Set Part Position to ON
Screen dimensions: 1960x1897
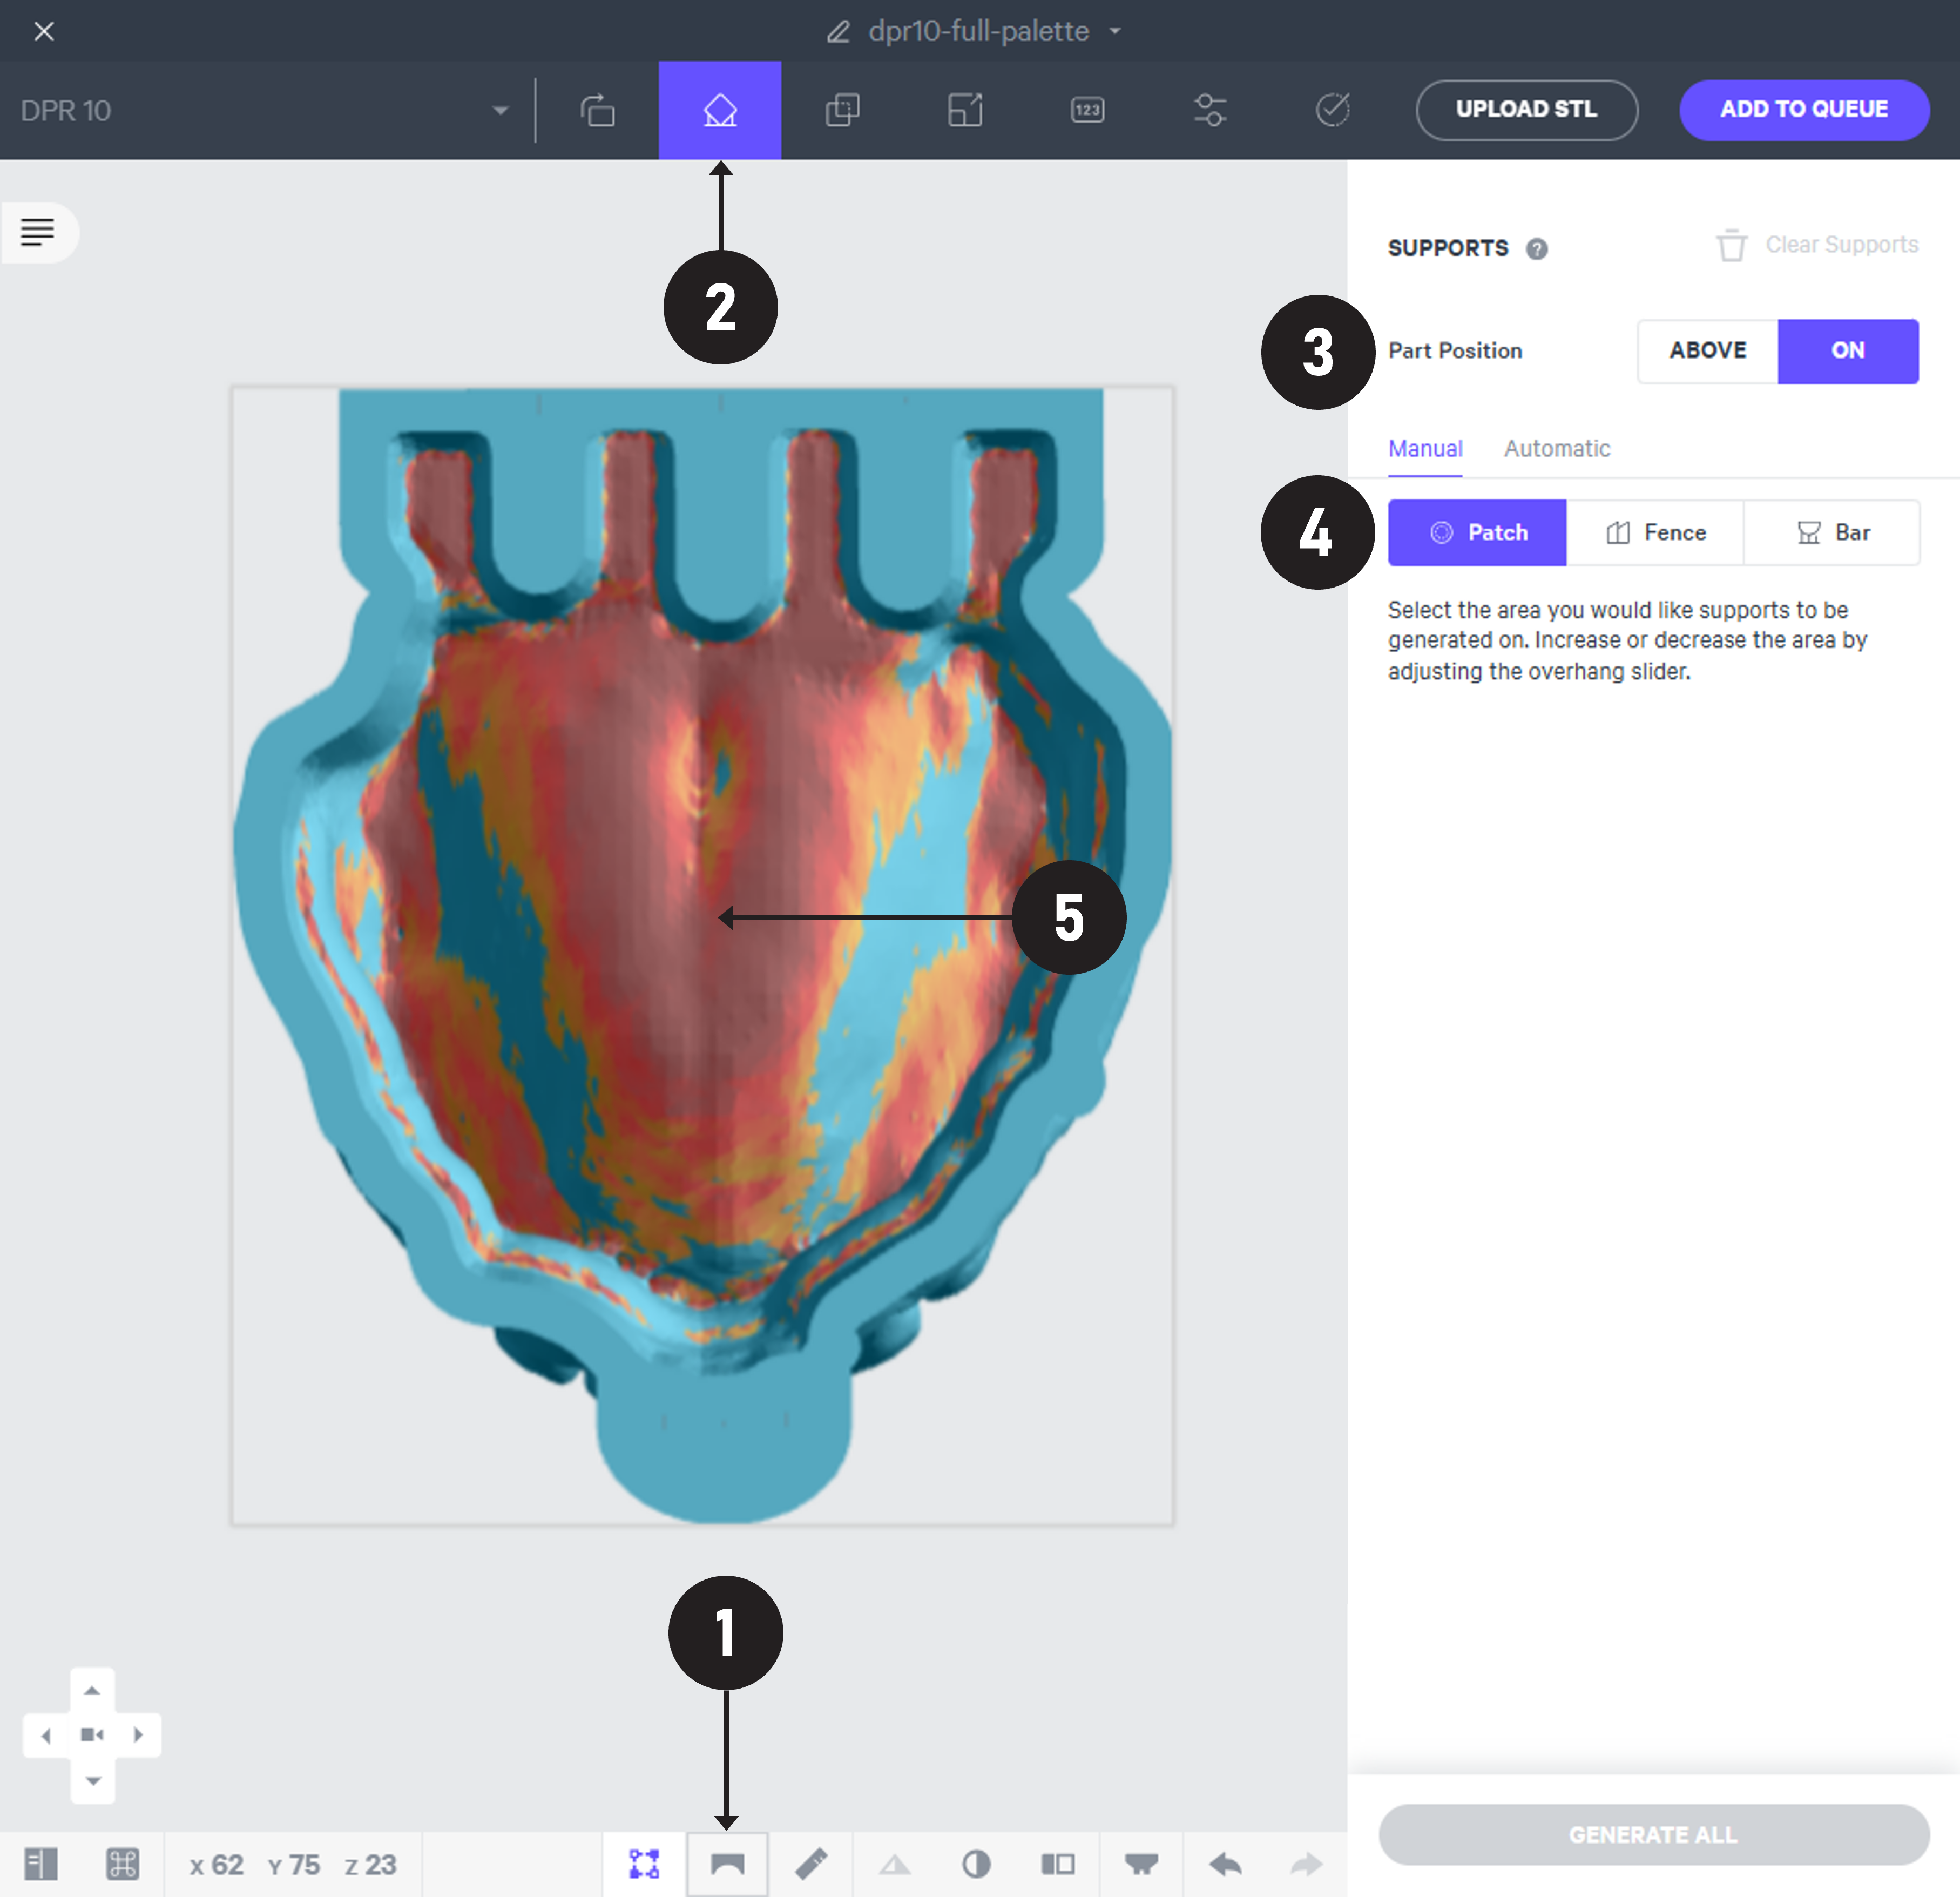click(1848, 351)
